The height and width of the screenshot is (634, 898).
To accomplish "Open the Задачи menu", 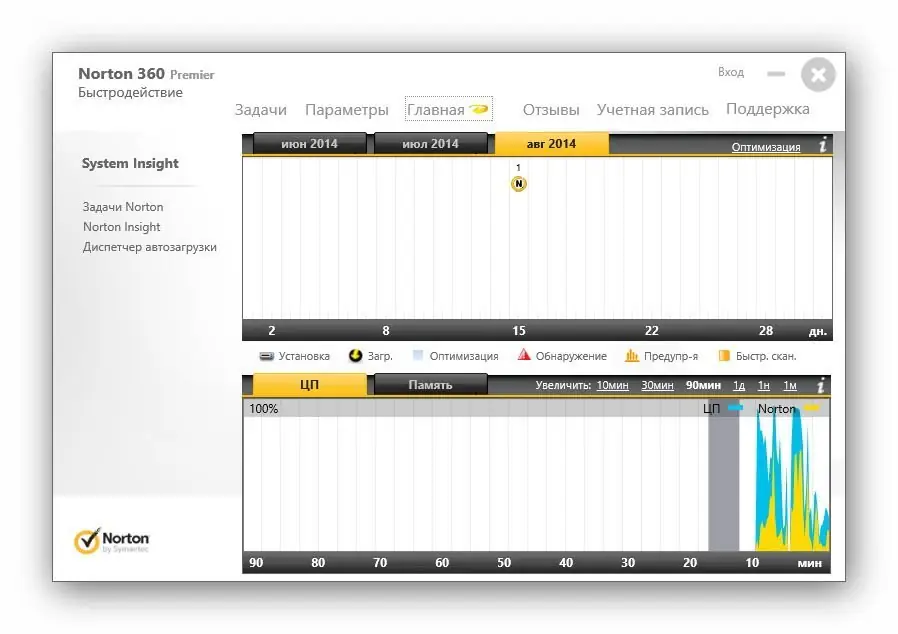I will pos(261,109).
